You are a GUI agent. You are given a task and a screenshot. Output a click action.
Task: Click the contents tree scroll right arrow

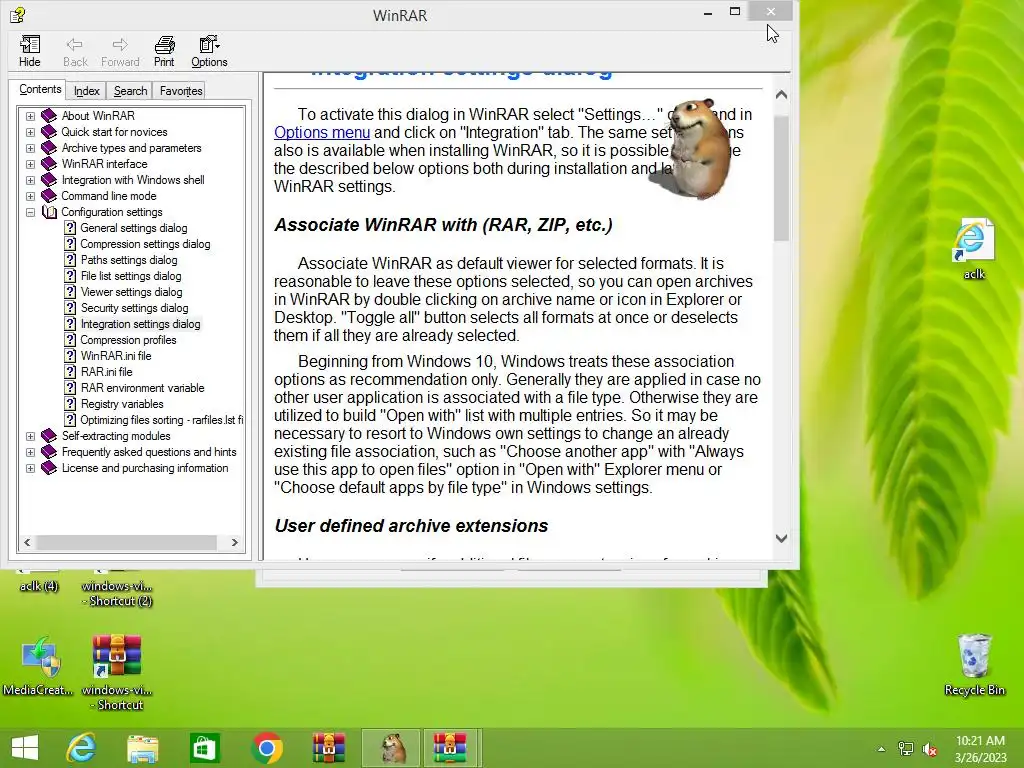click(x=234, y=543)
